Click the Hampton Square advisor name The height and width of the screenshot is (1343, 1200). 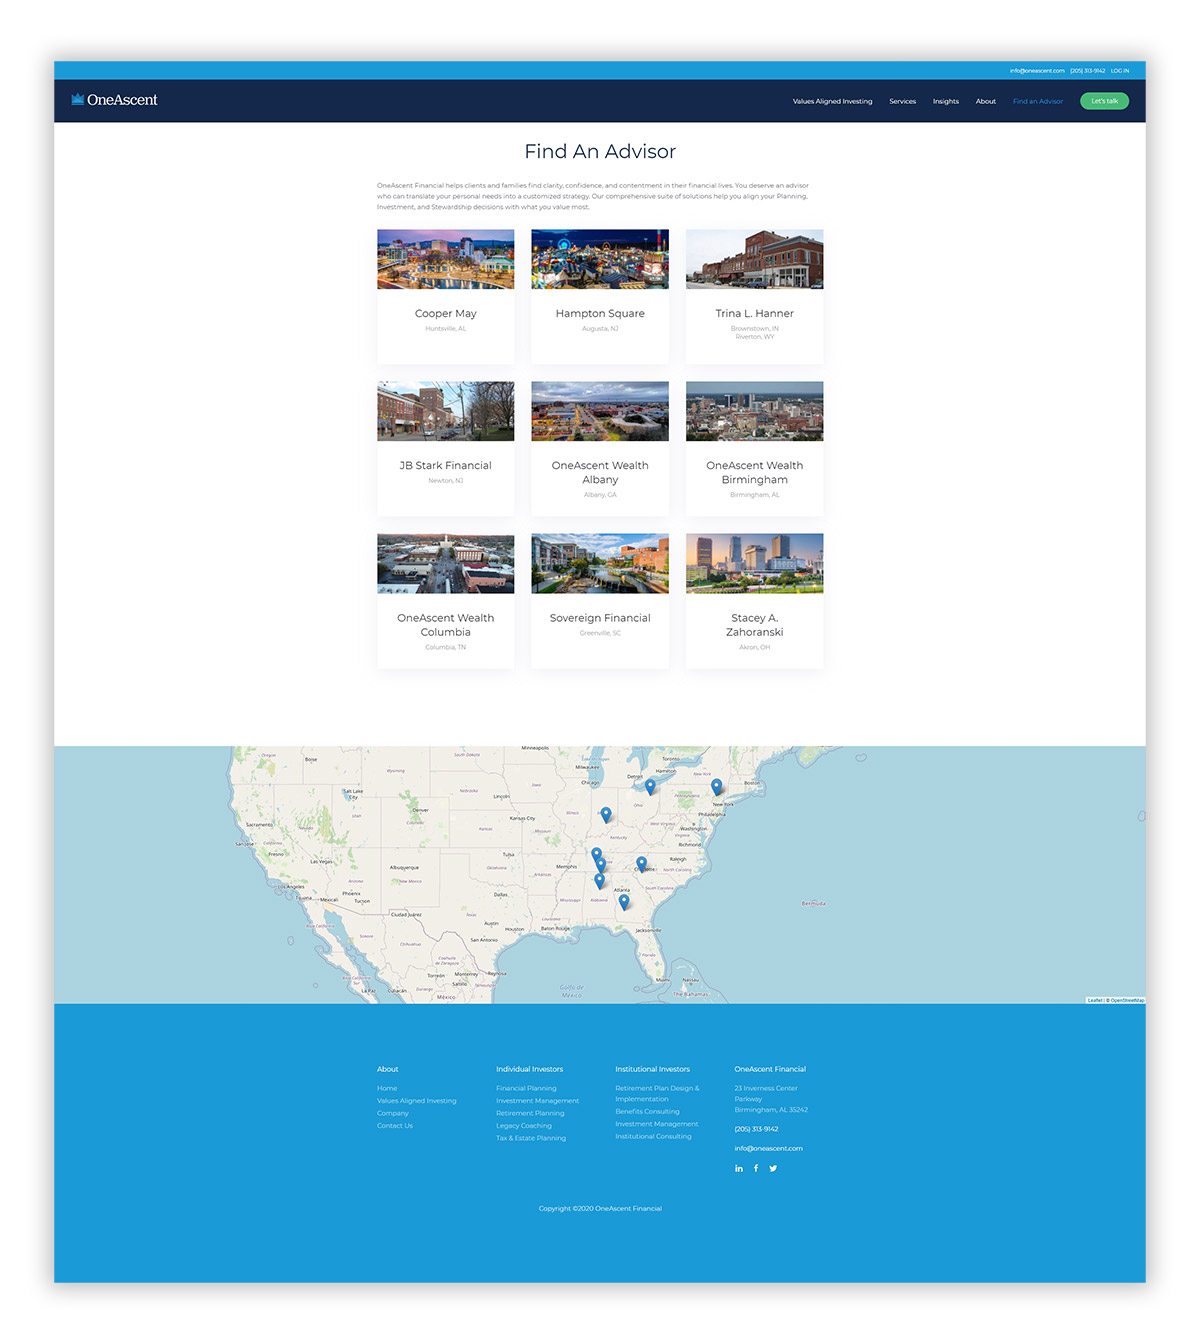pyautogui.click(x=600, y=314)
